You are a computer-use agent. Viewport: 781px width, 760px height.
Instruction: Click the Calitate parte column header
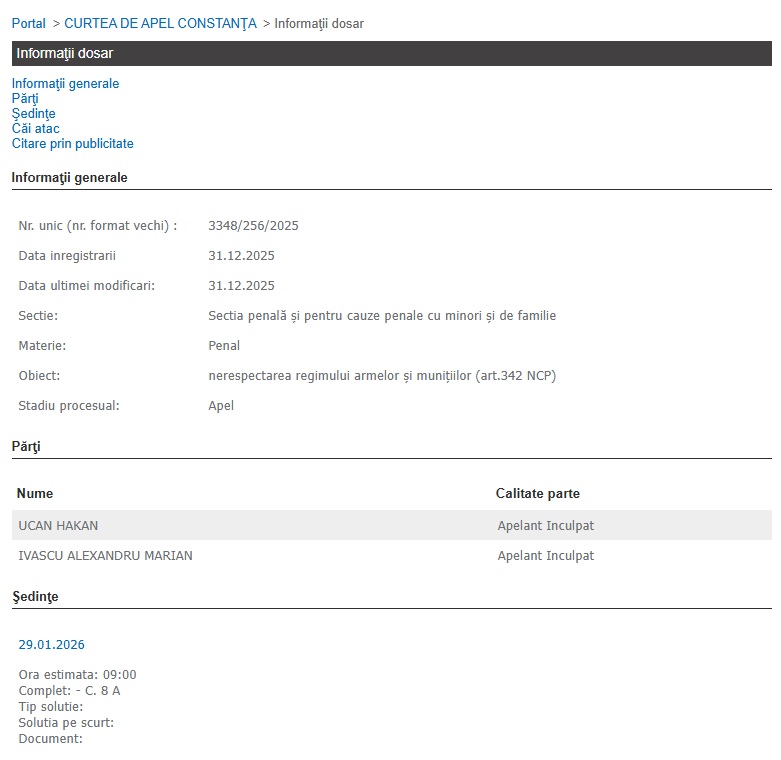pyautogui.click(x=537, y=494)
